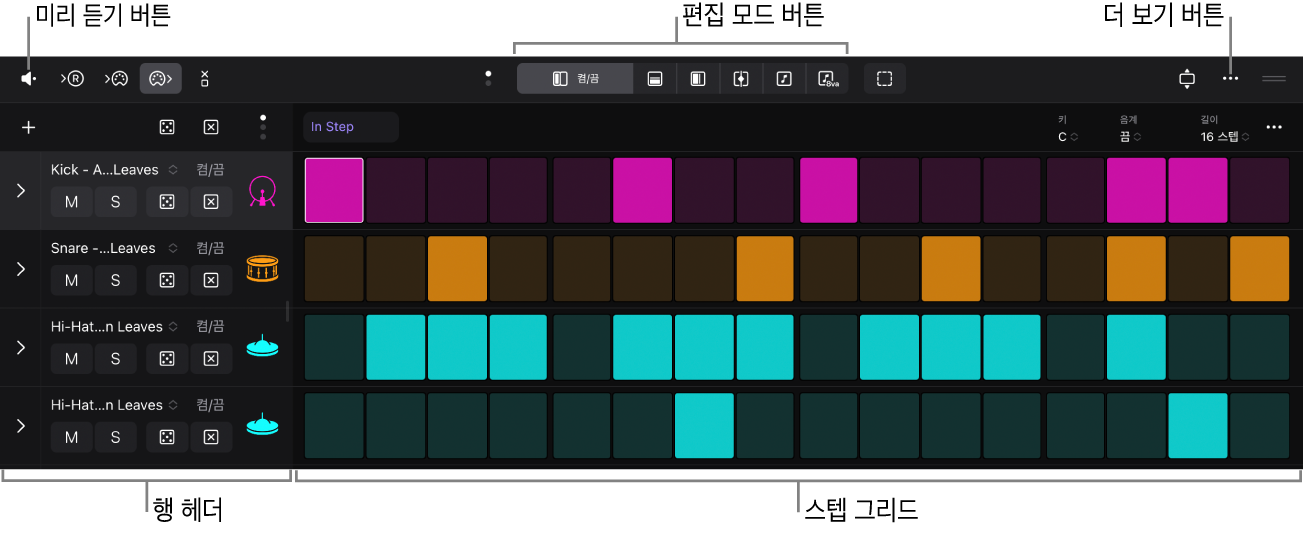Click the X-over-square icon in the top toolbar
Image resolution: width=1303 pixels, height=537 pixels.
point(204,78)
